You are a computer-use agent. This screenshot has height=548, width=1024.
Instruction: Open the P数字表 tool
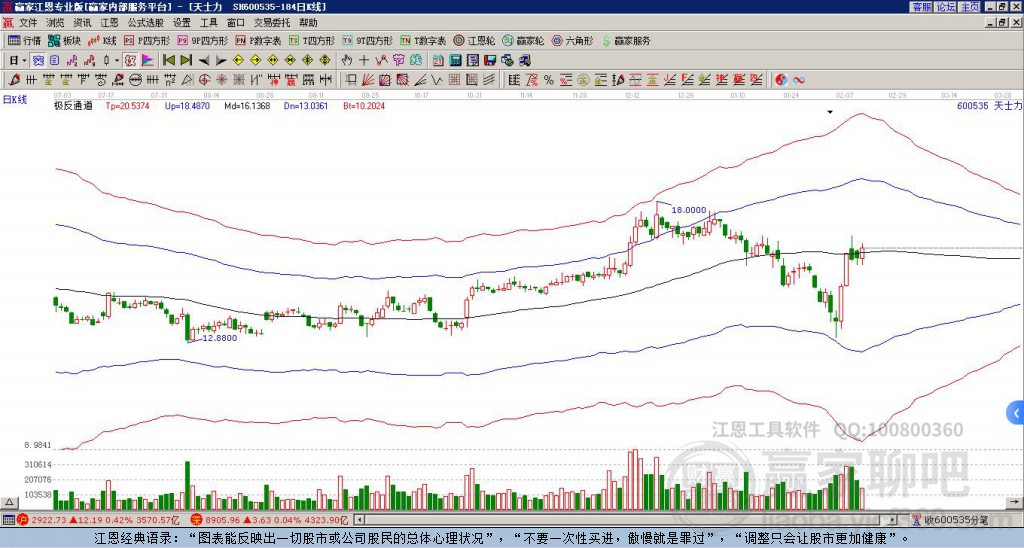[259, 40]
